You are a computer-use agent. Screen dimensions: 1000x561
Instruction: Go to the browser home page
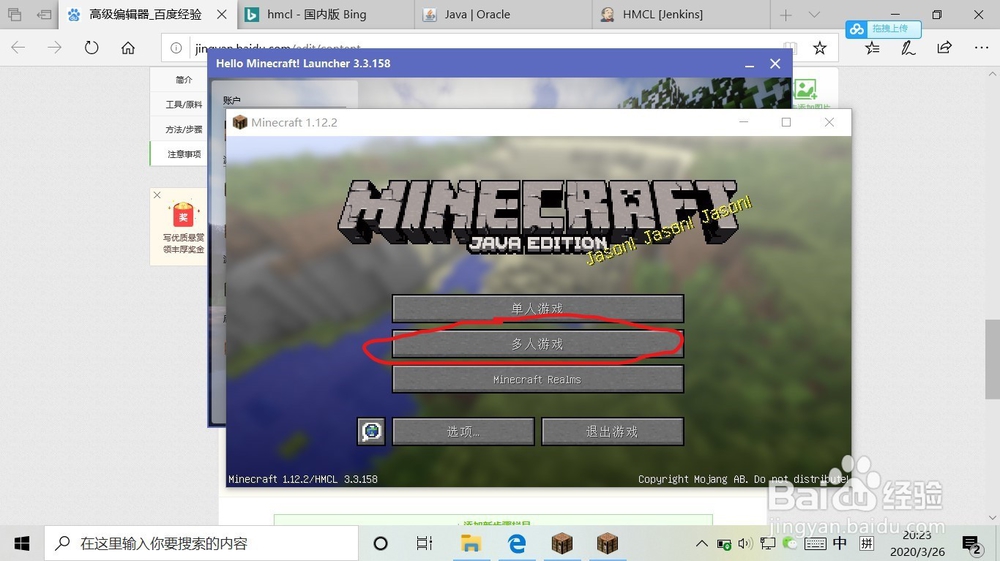point(128,47)
